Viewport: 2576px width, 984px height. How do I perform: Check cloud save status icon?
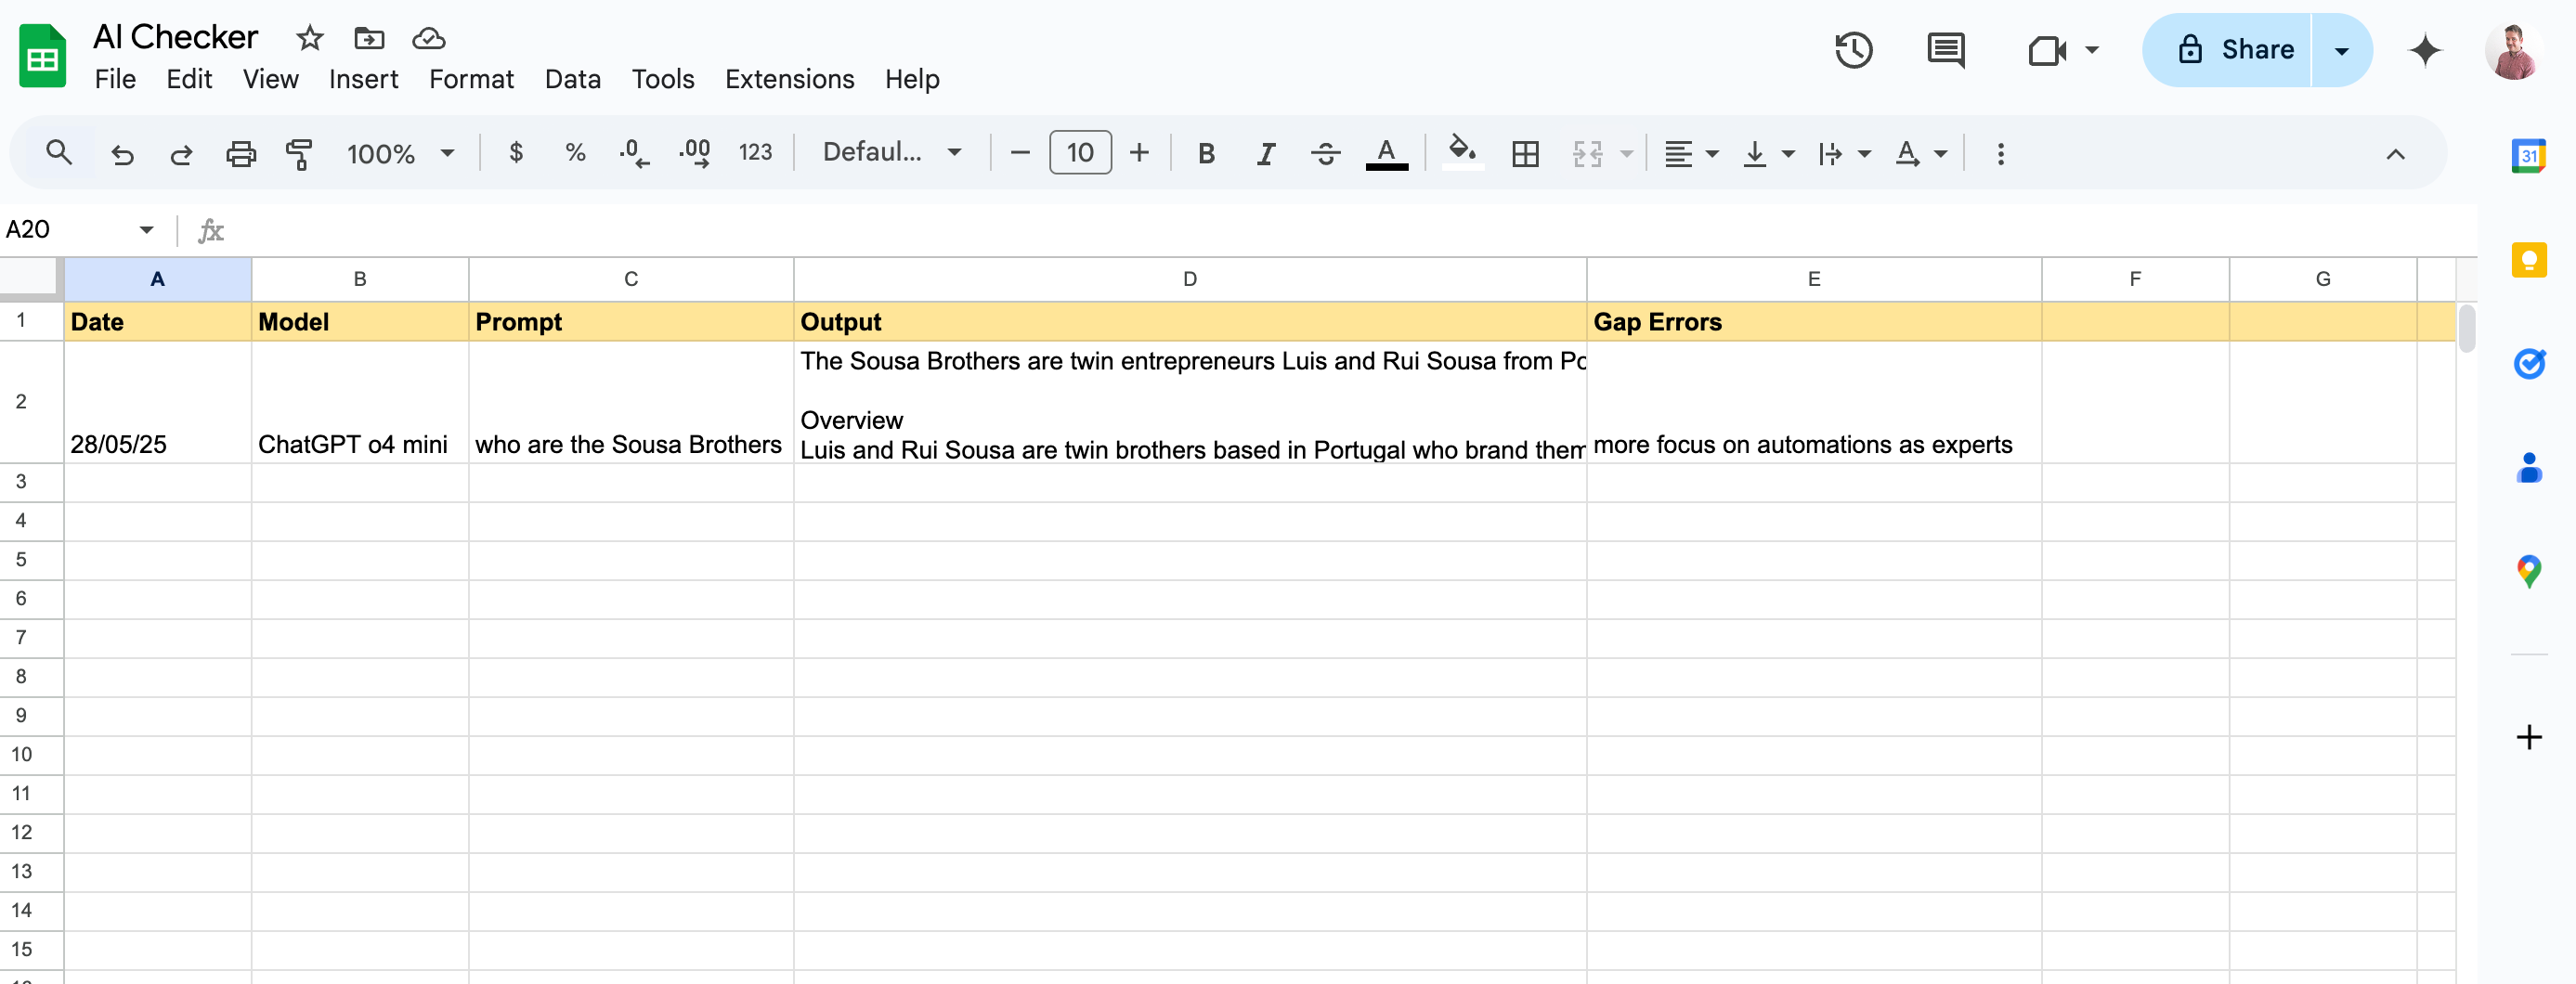point(429,38)
